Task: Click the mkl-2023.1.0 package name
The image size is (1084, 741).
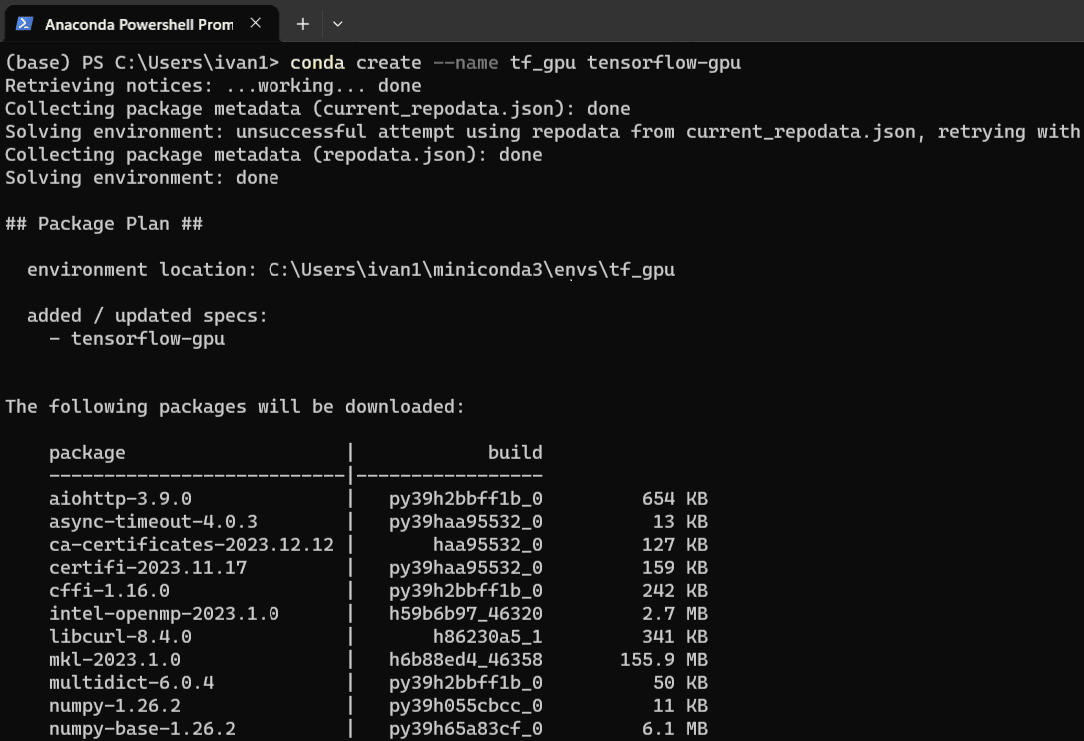Action: pos(115,660)
